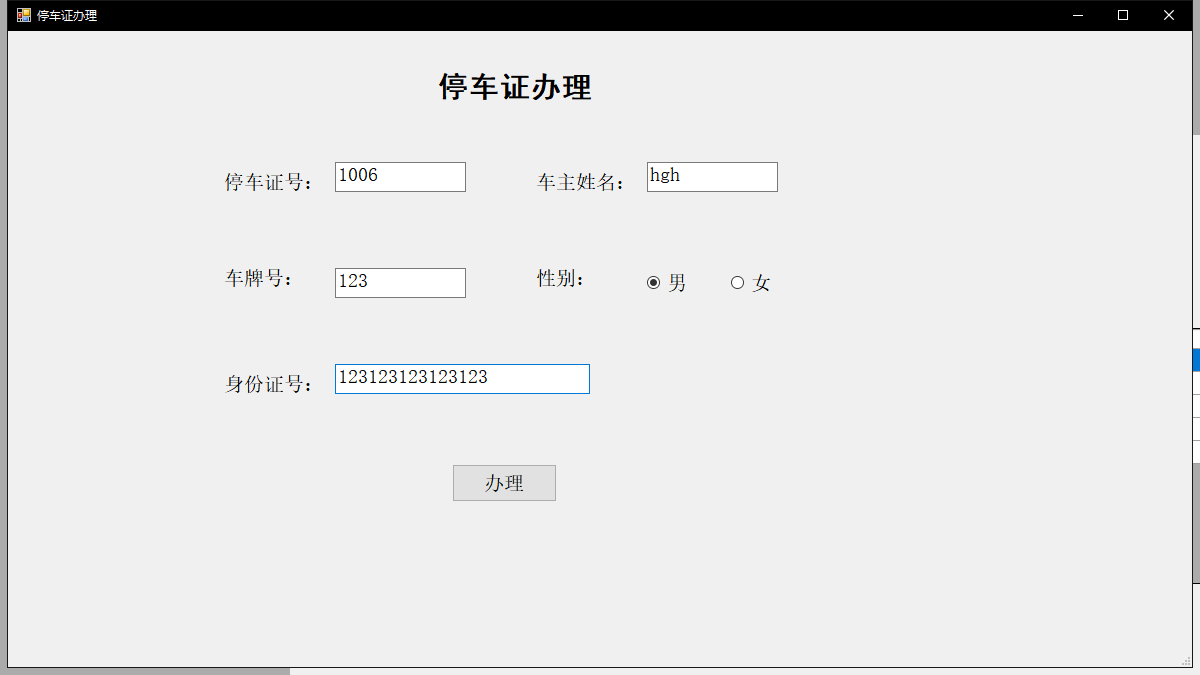The width and height of the screenshot is (1200, 675).
Task: Click the 身份证号 label
Action: (x=269, y=384)
